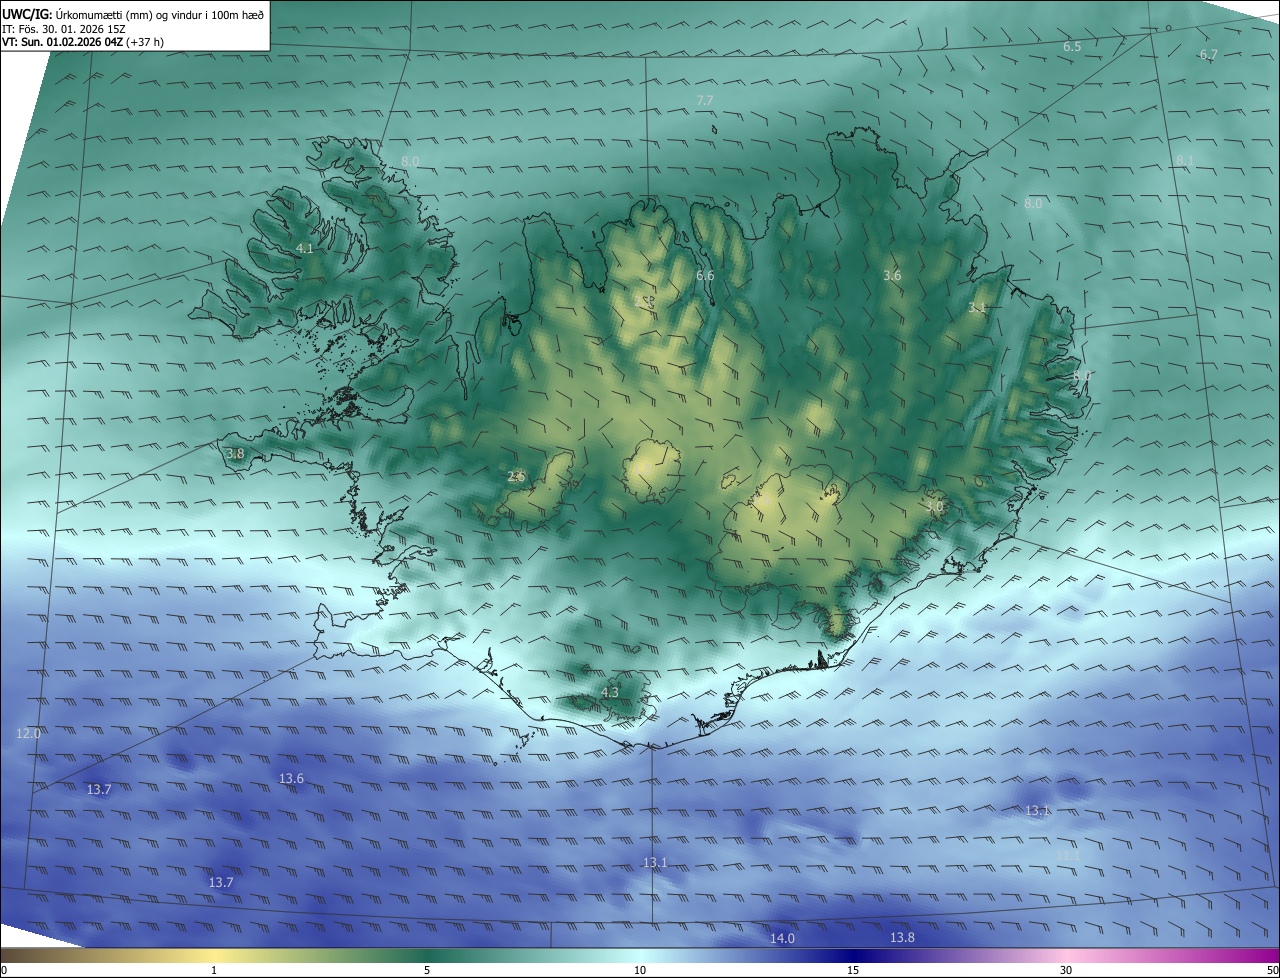Click colorbar tick label 15

[853, 970]
